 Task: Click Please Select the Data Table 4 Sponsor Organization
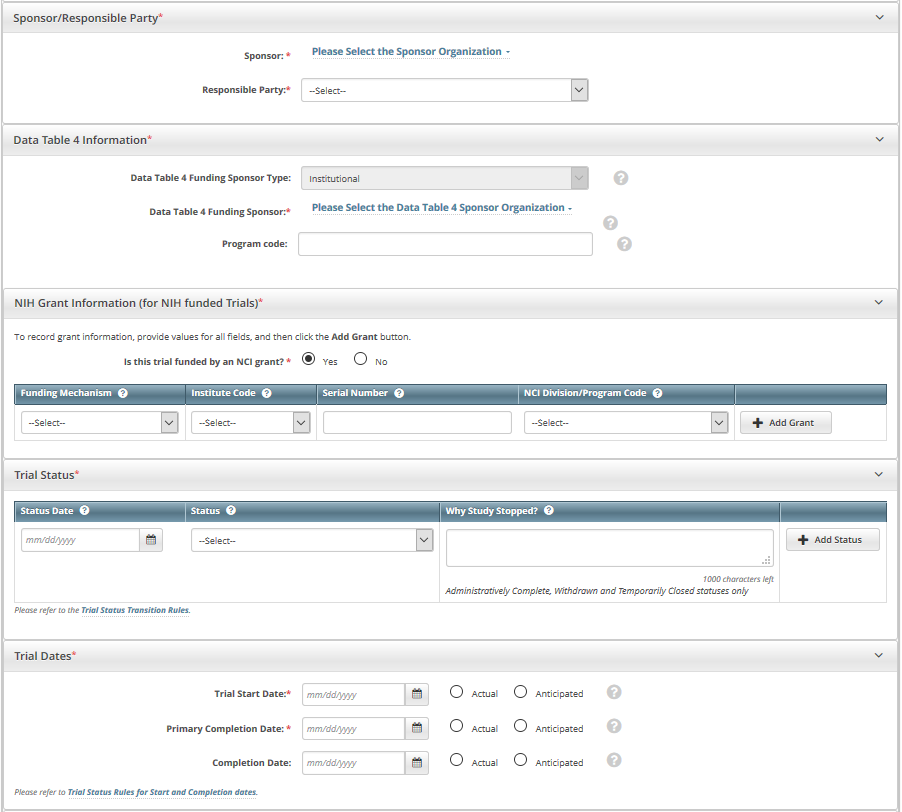(x=442, y=208)
